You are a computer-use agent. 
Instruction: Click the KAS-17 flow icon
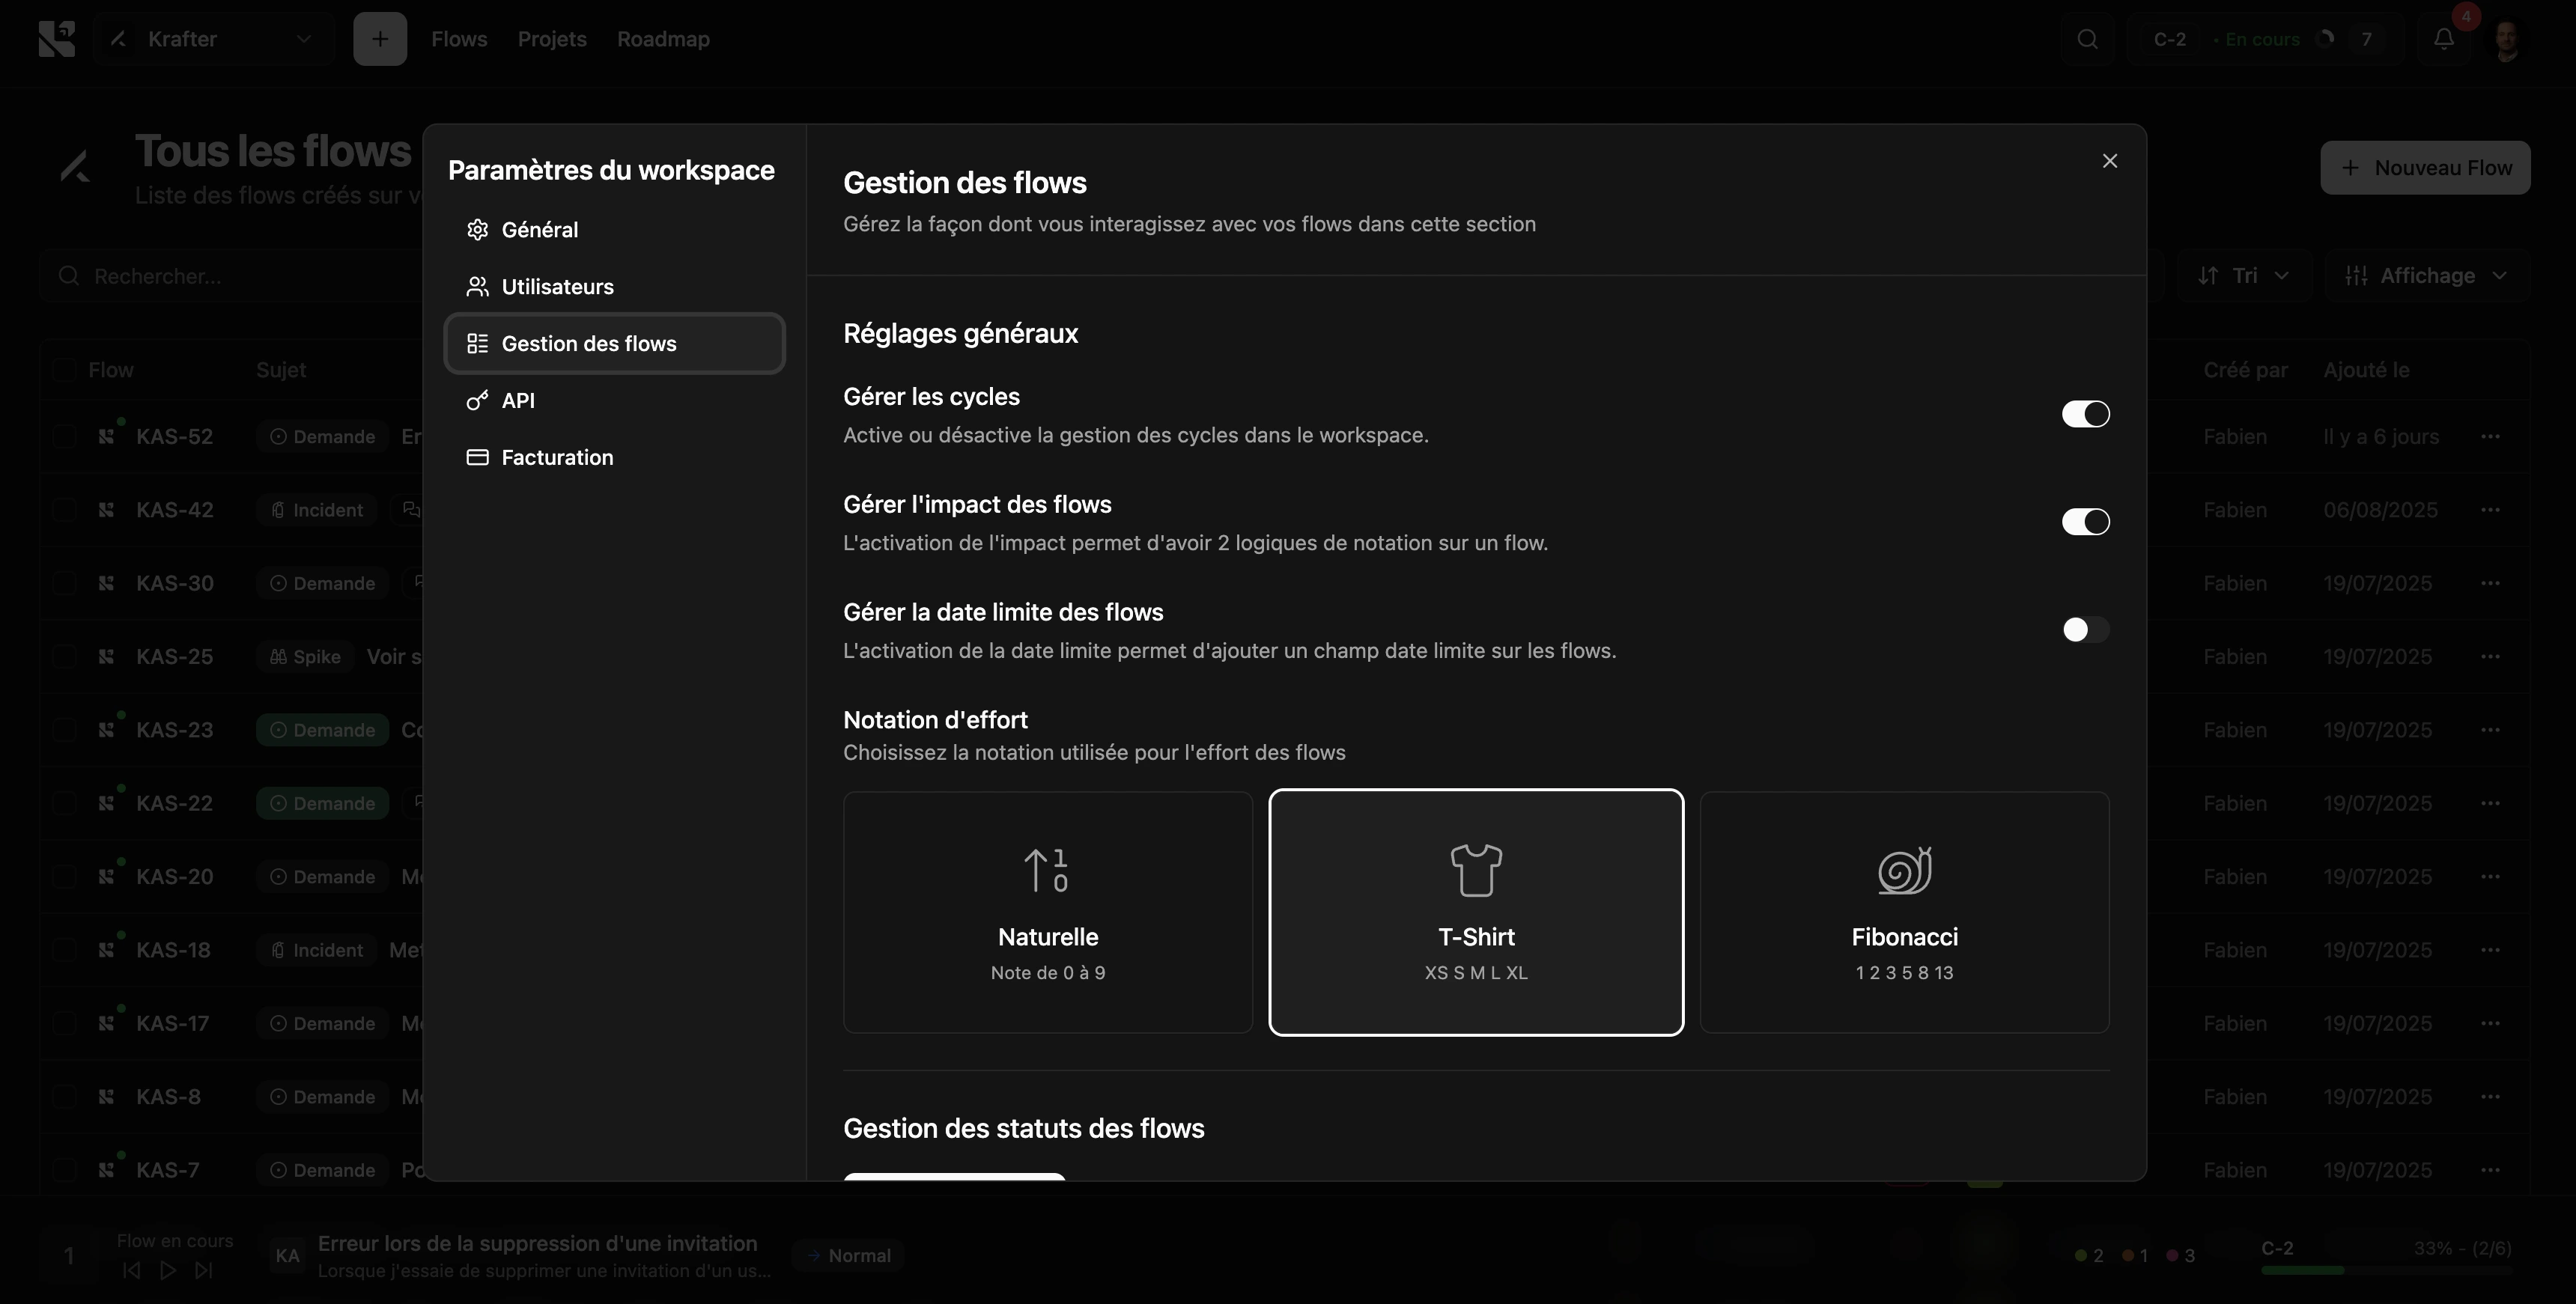click(x=106, y=1024)
